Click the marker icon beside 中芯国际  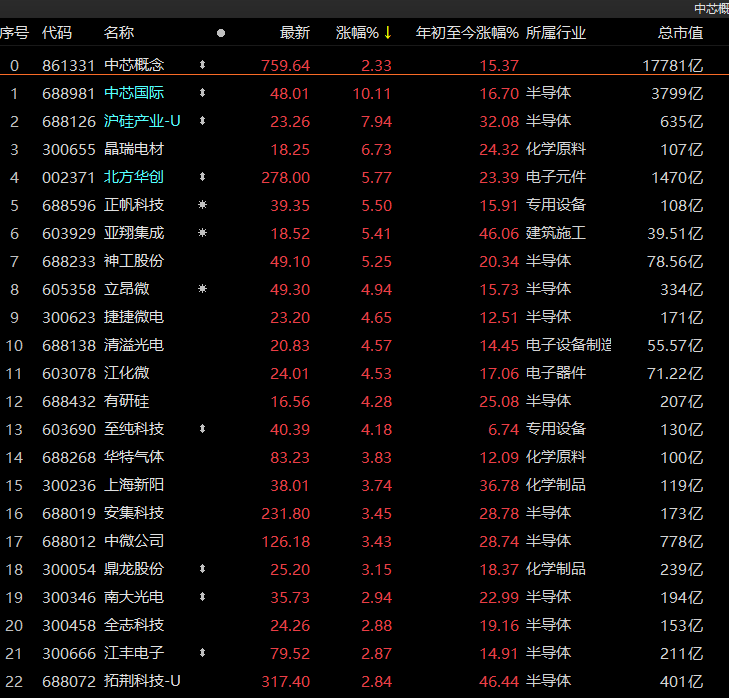point(202,93)
